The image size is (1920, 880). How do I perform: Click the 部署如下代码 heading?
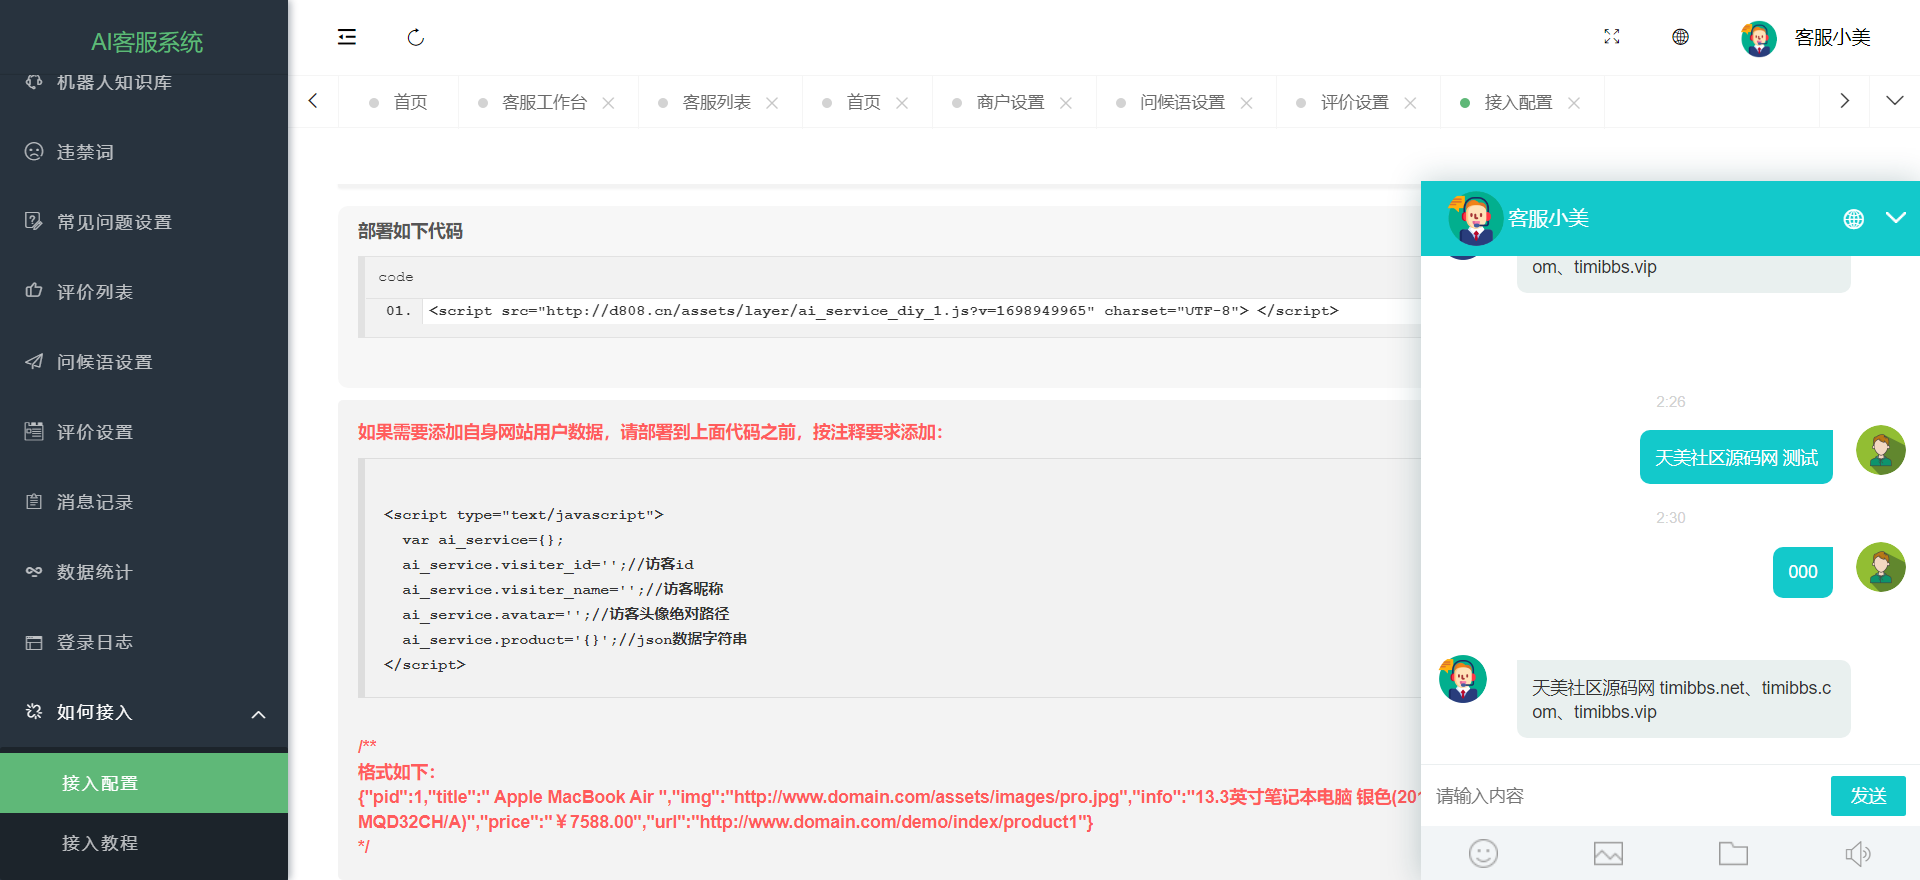point(410,231)
